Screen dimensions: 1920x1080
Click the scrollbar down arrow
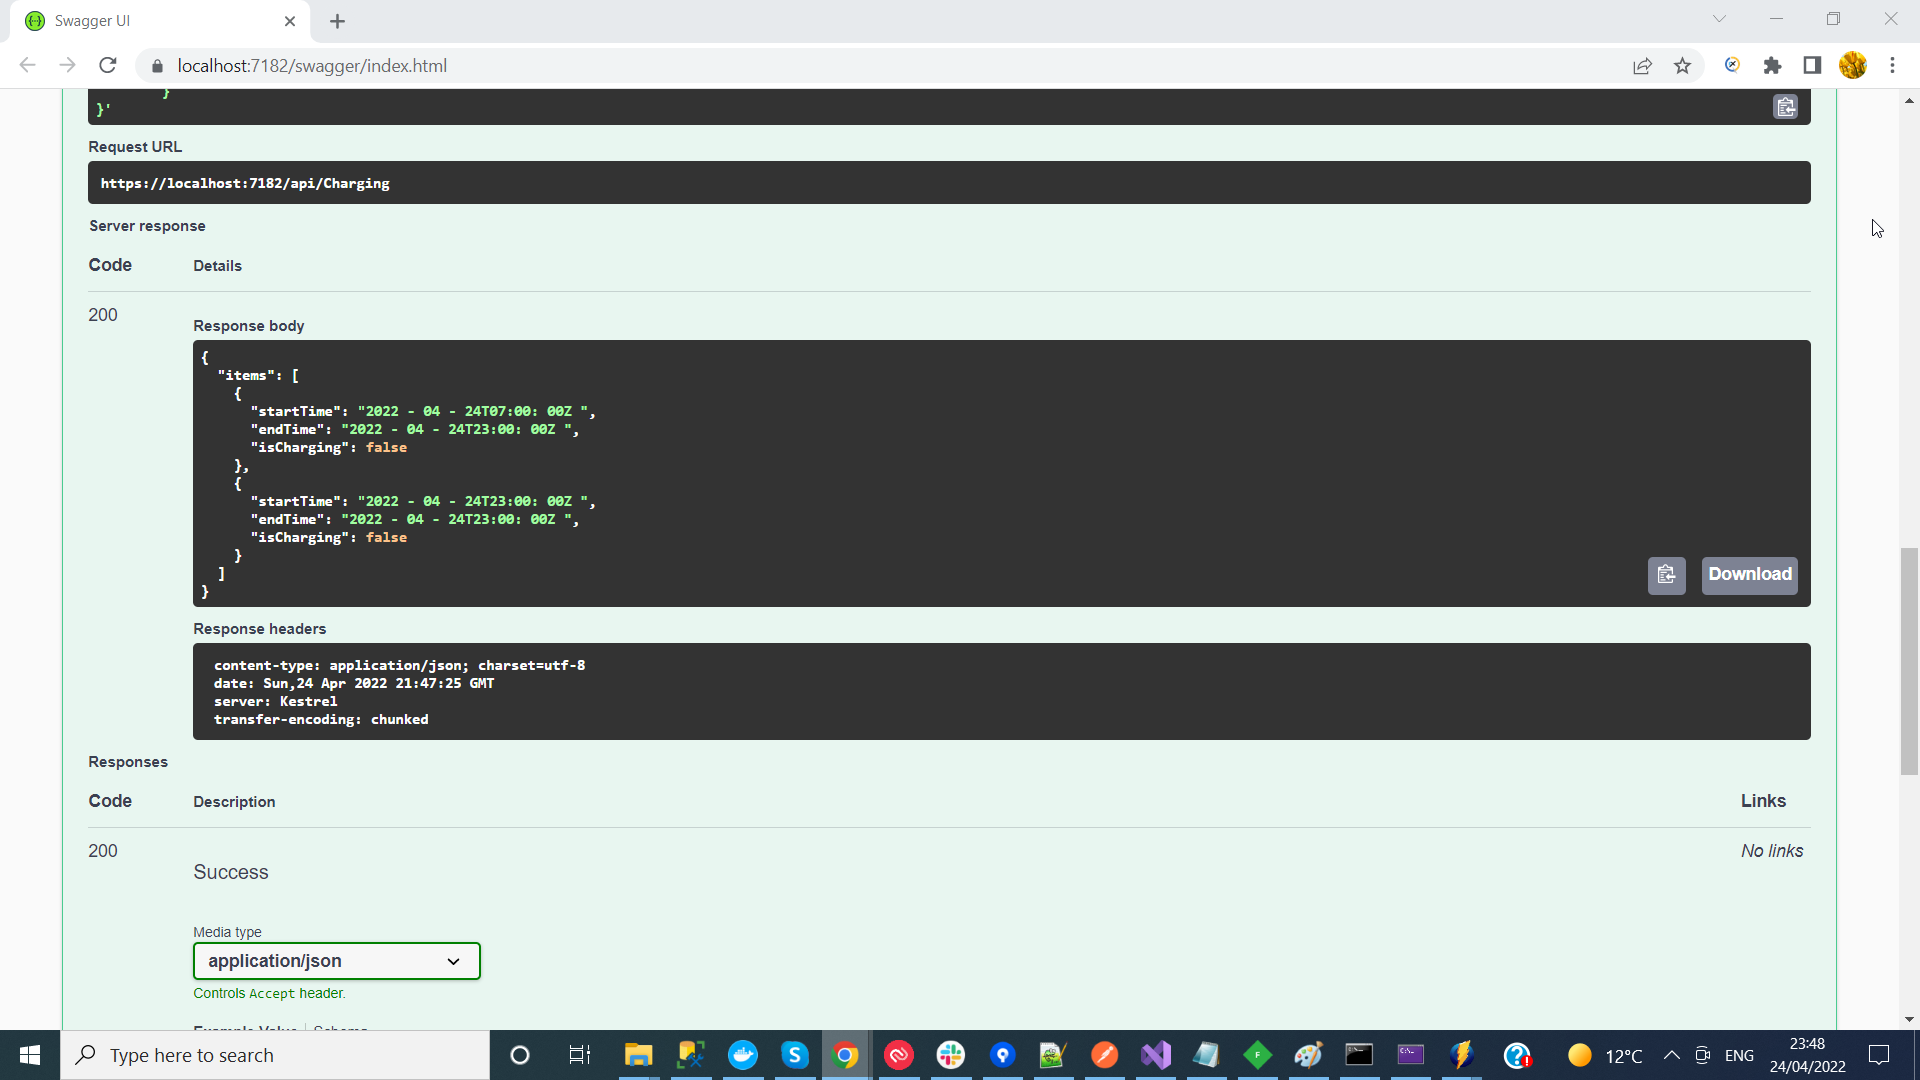[1909, 1019]
